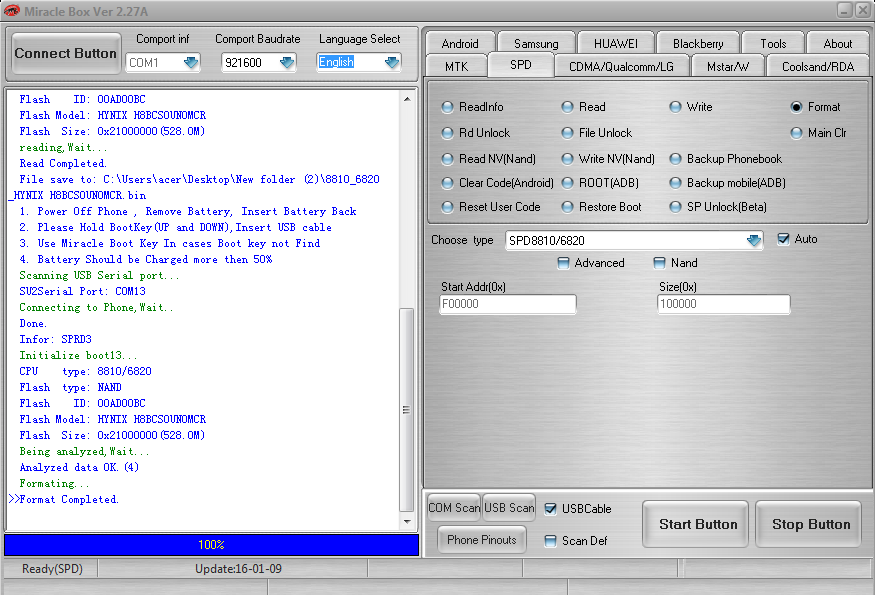
Task: Select the ROOT(ADB) option
Action: 567,183
